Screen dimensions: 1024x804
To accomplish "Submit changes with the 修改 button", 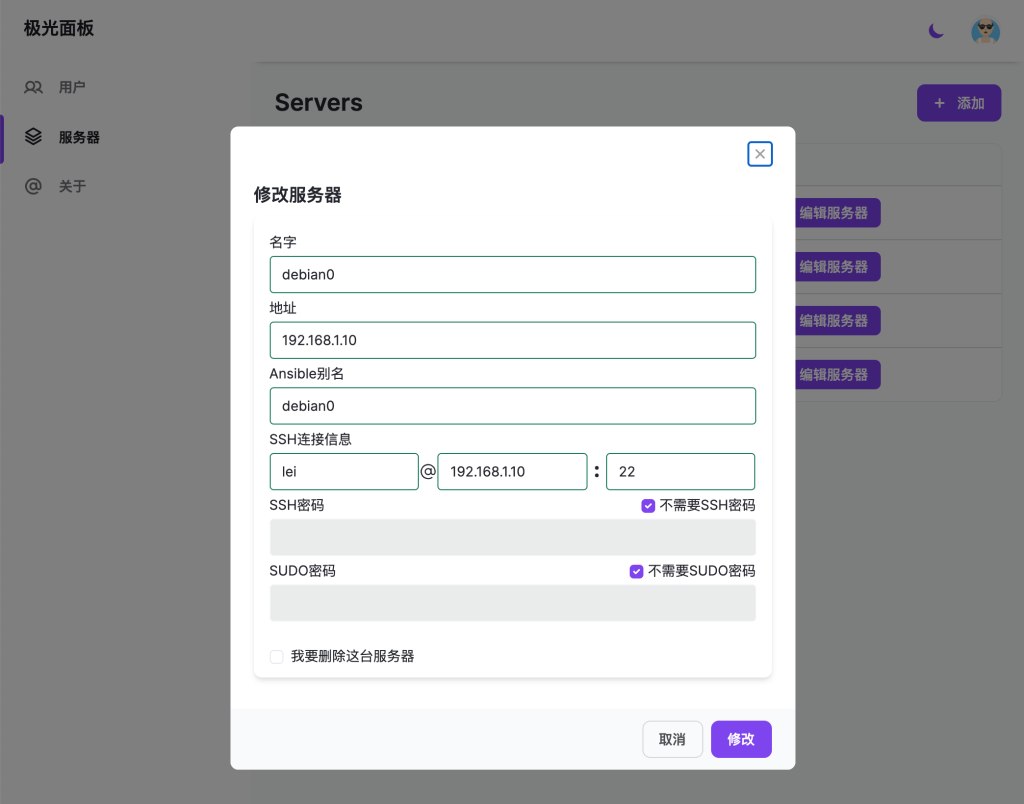I will (741, 739).
